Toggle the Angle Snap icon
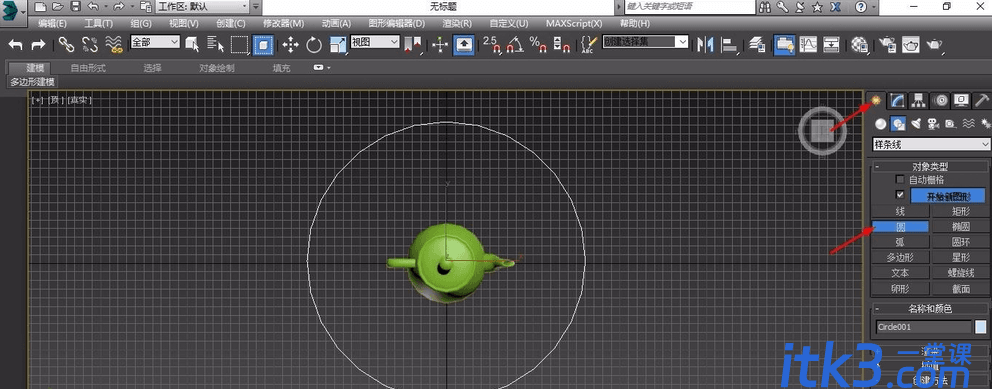This screenshot has height=389, width=992. [x=516, y=44]
